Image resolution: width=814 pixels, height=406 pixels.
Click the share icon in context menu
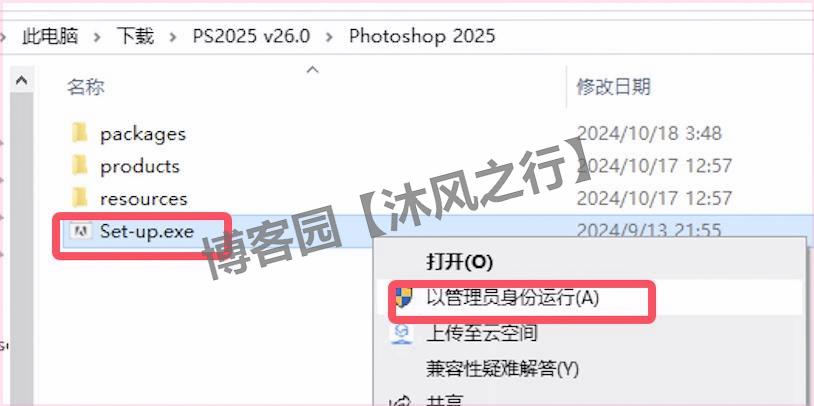pos(401,401)
